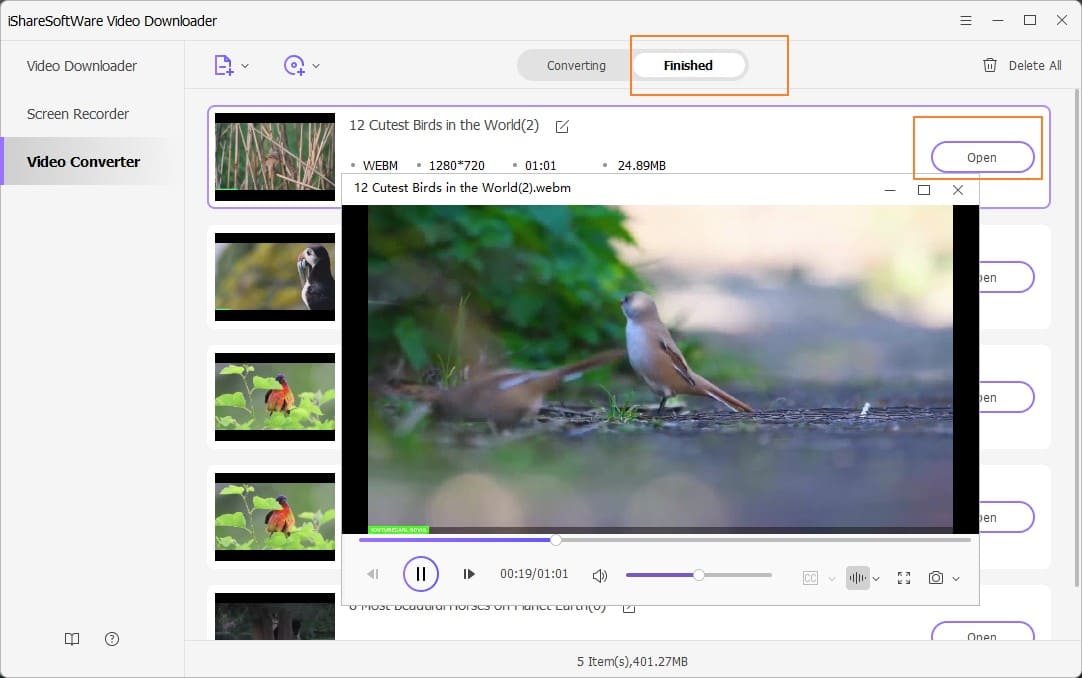
Task: Switch to the Converting tab
Action: click(x=575, y=65)
